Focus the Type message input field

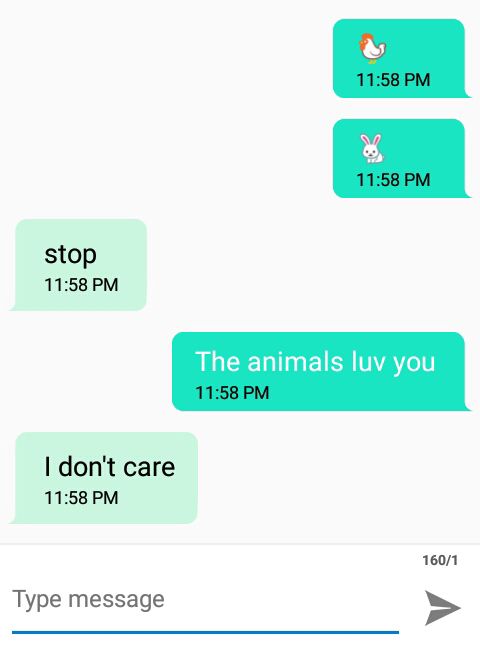tap(205, 599)
